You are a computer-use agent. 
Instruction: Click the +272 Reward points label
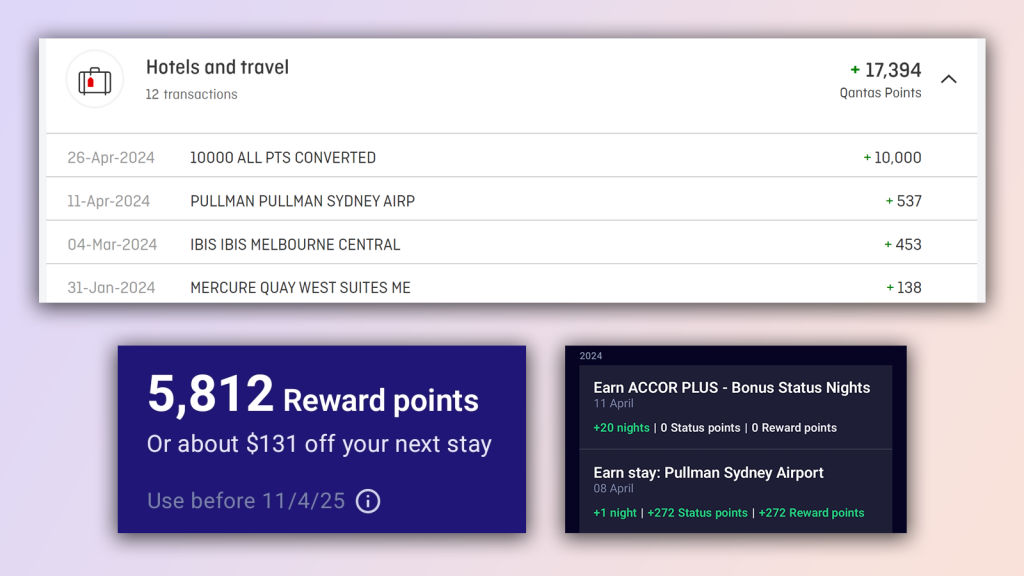pyautogui.click(x=811, y=513)
